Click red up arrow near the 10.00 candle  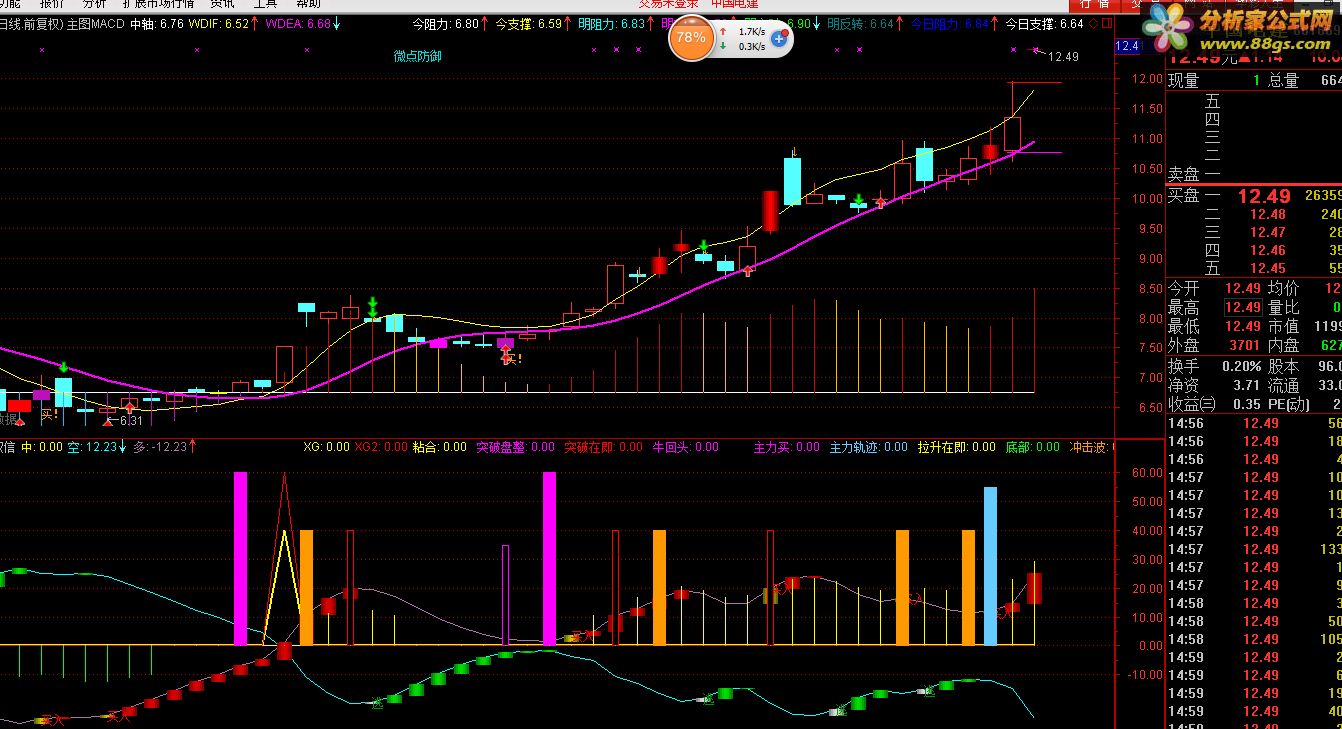(x=880, y=203)
